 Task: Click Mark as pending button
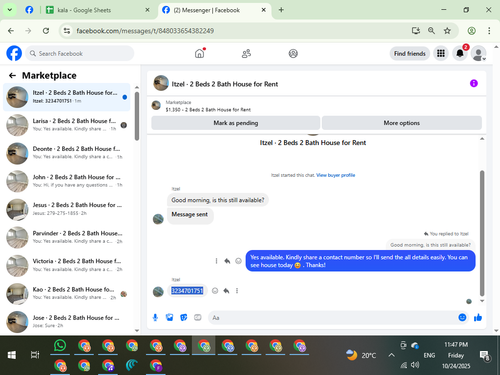(x=236, y=123)
